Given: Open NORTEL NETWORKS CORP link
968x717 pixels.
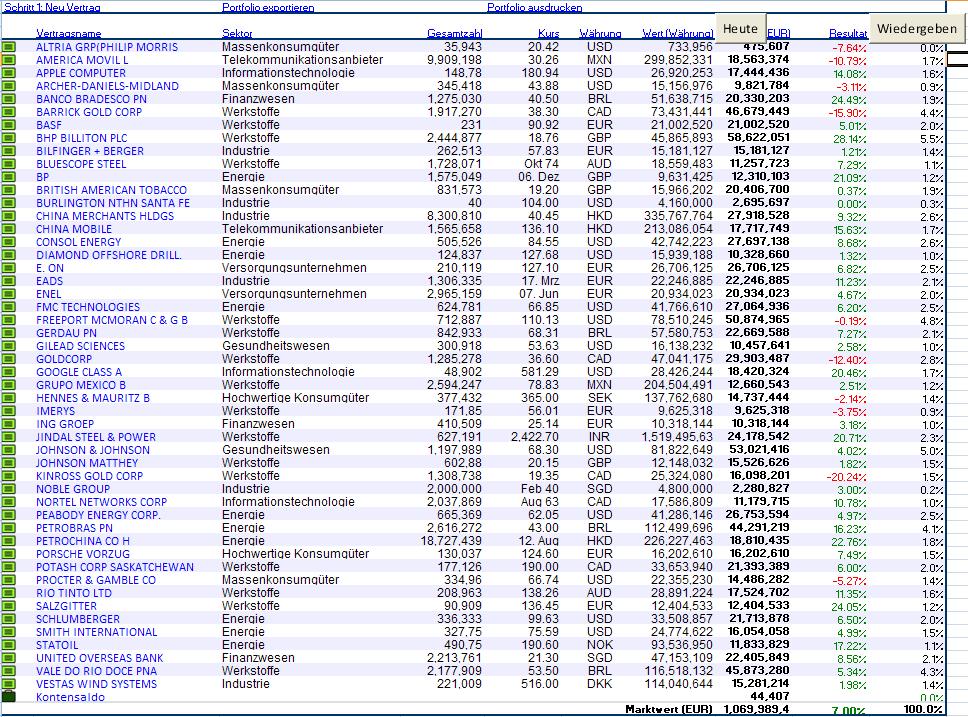Looking at the screenshot, I should (101, 501).
